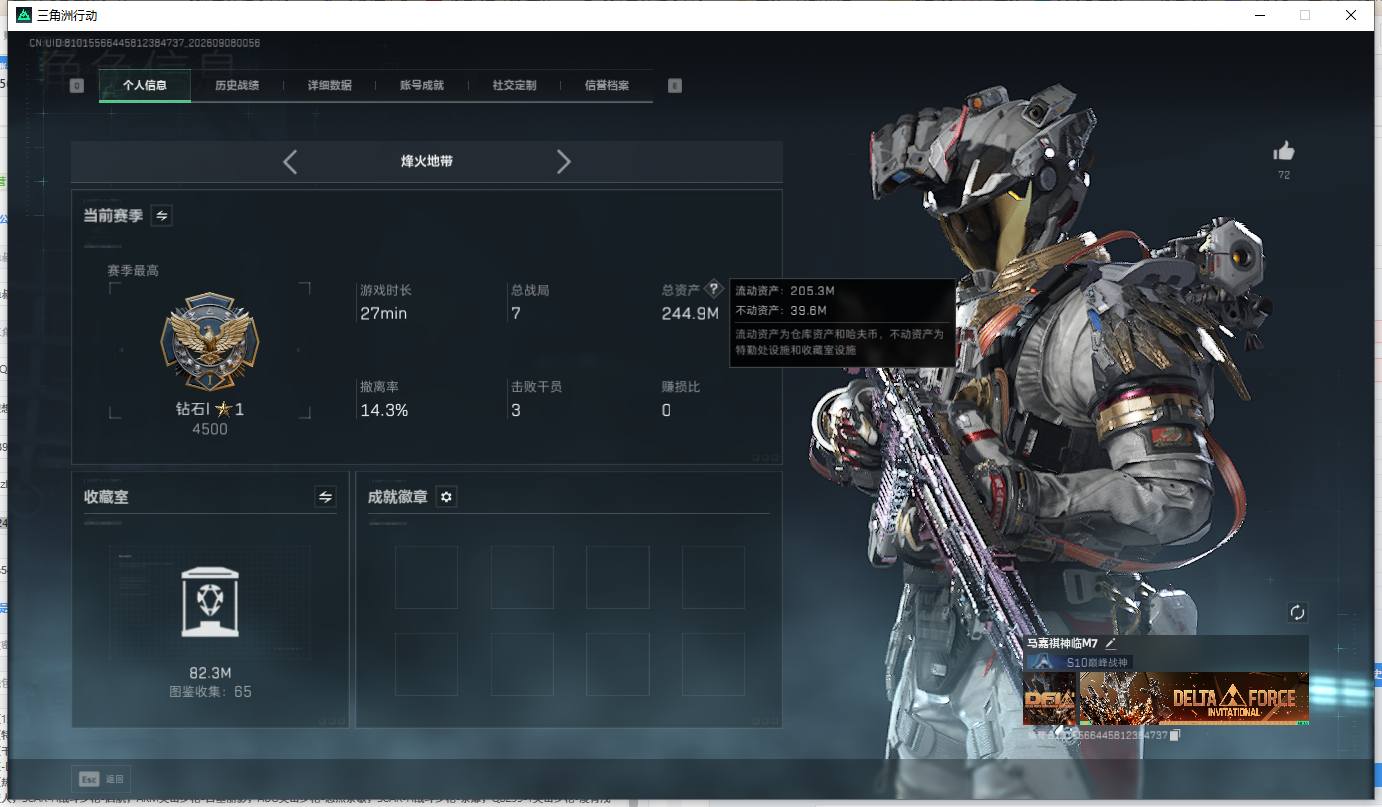Click the 三角洲行动 app icon in title bar
The width and height of the screenshot is (1382, 807).
click(24, 15)
